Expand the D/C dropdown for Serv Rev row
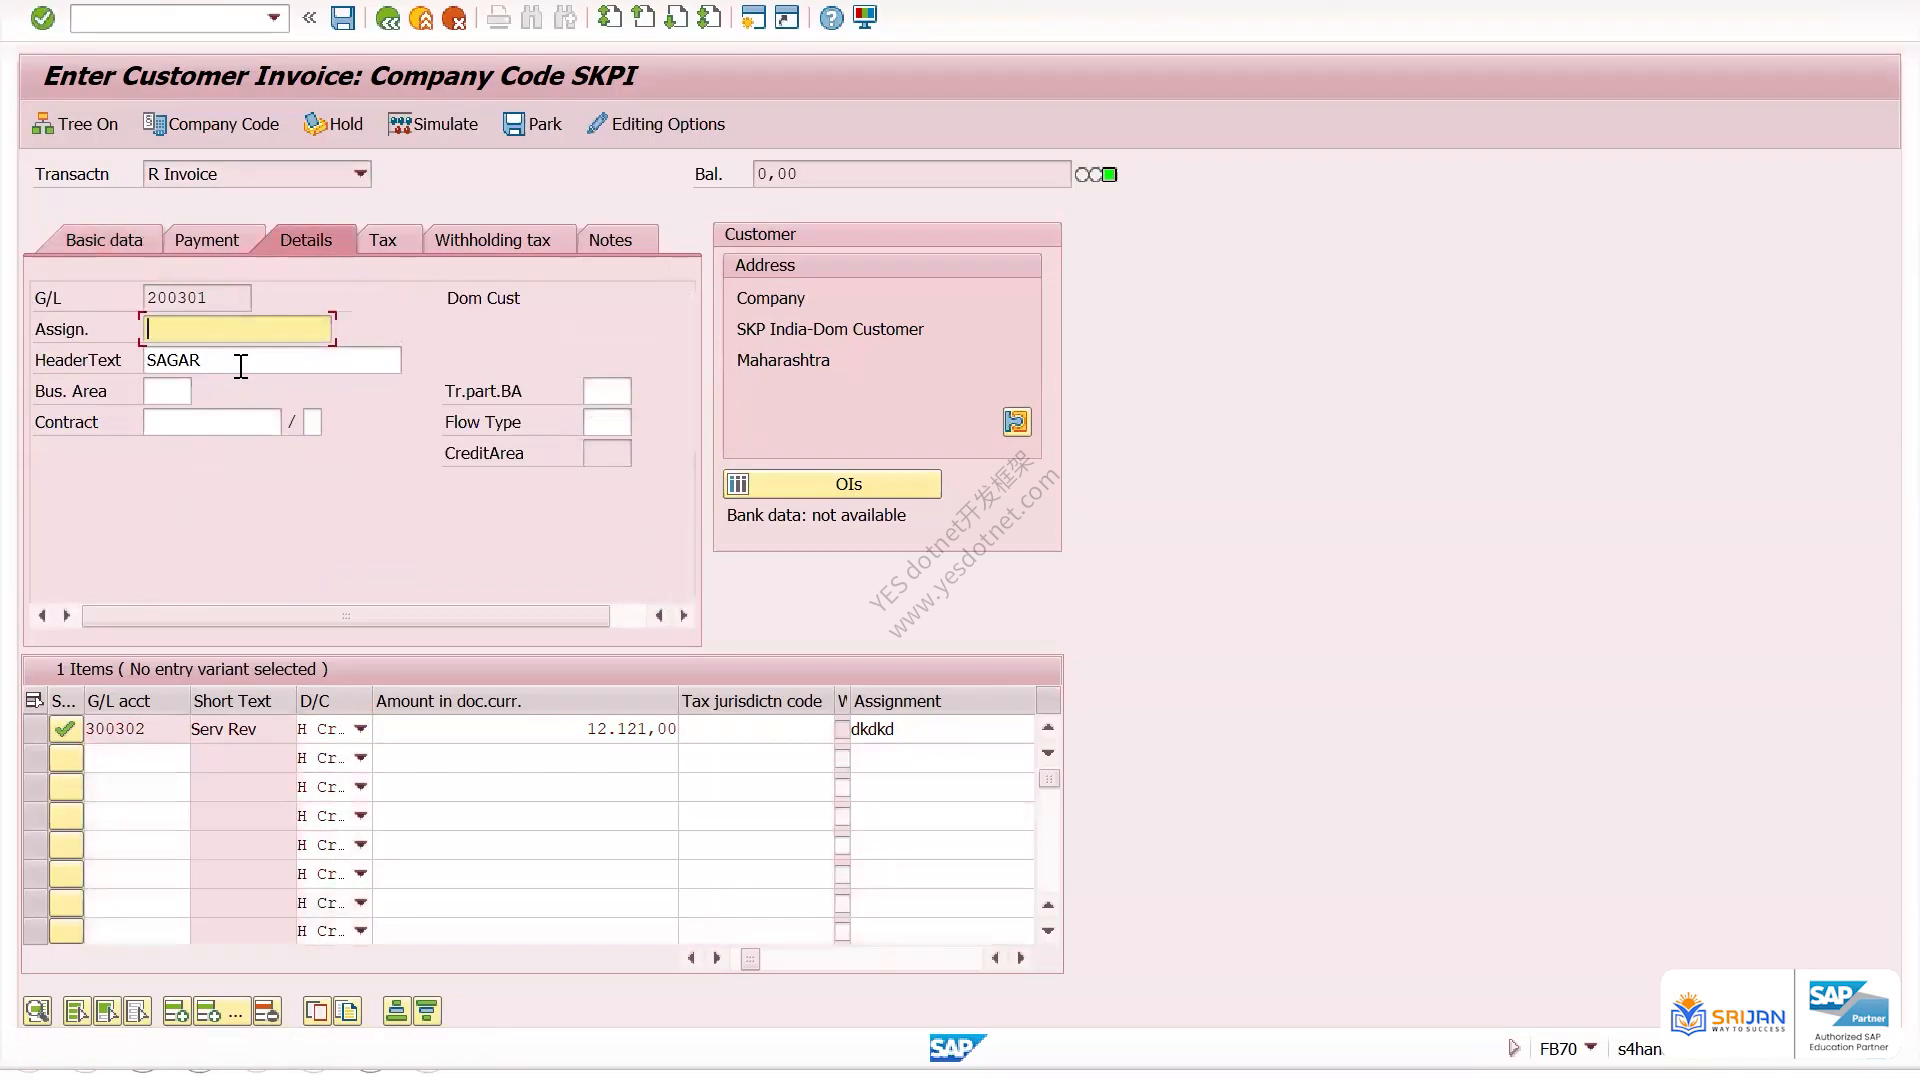Image resolution: width=1920 pixels, height=1080 pixels. [x=361, y=729]
